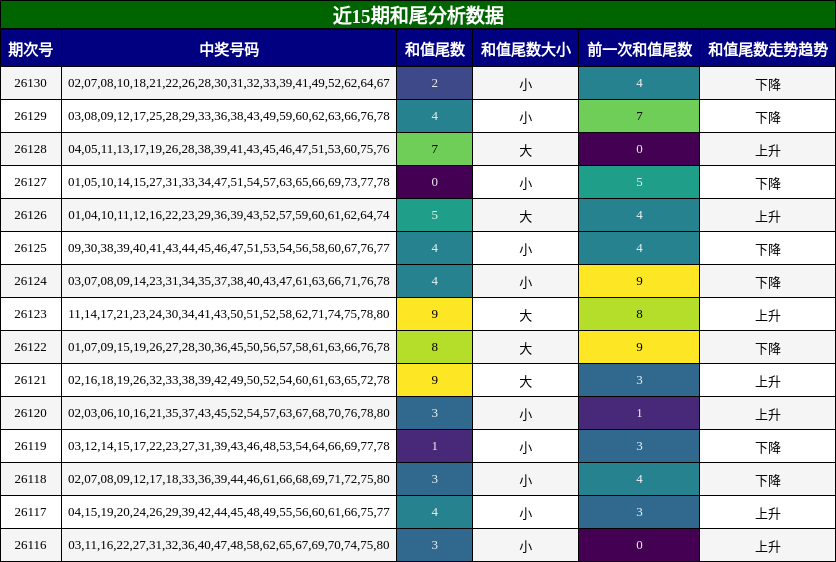The width and height of the screenshot is (836, 562).
Task: Click 前一次和值尾数 cell 0 in row 26116
Action: click(639, 545)
